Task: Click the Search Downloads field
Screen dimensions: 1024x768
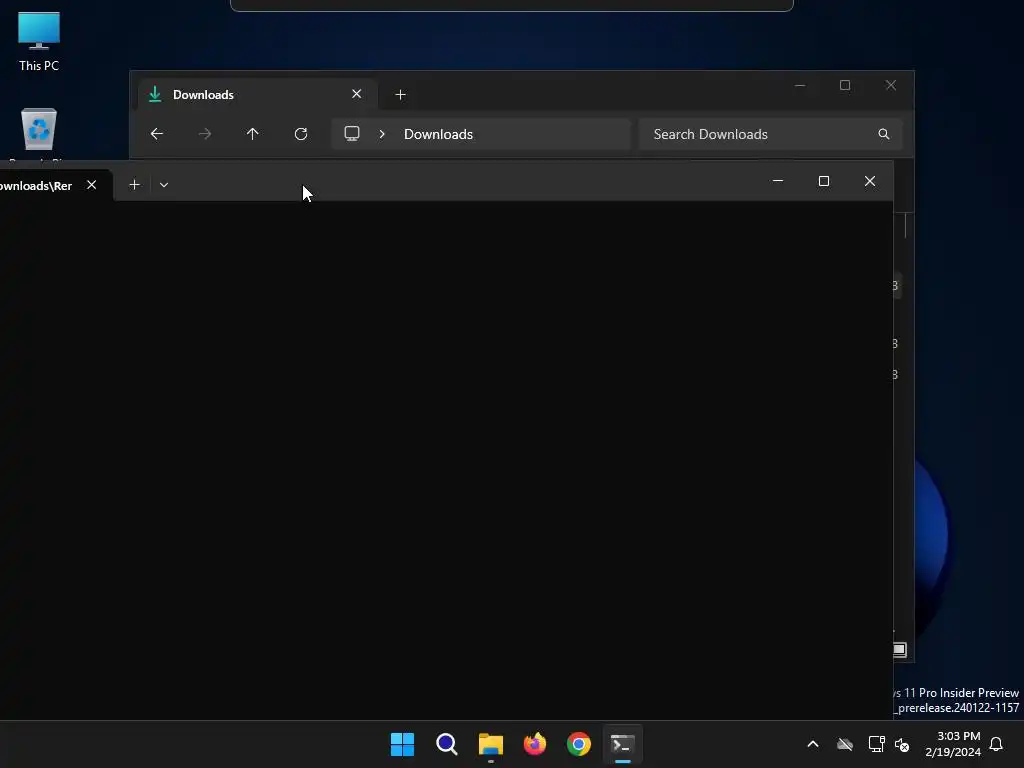Action: 771,134
